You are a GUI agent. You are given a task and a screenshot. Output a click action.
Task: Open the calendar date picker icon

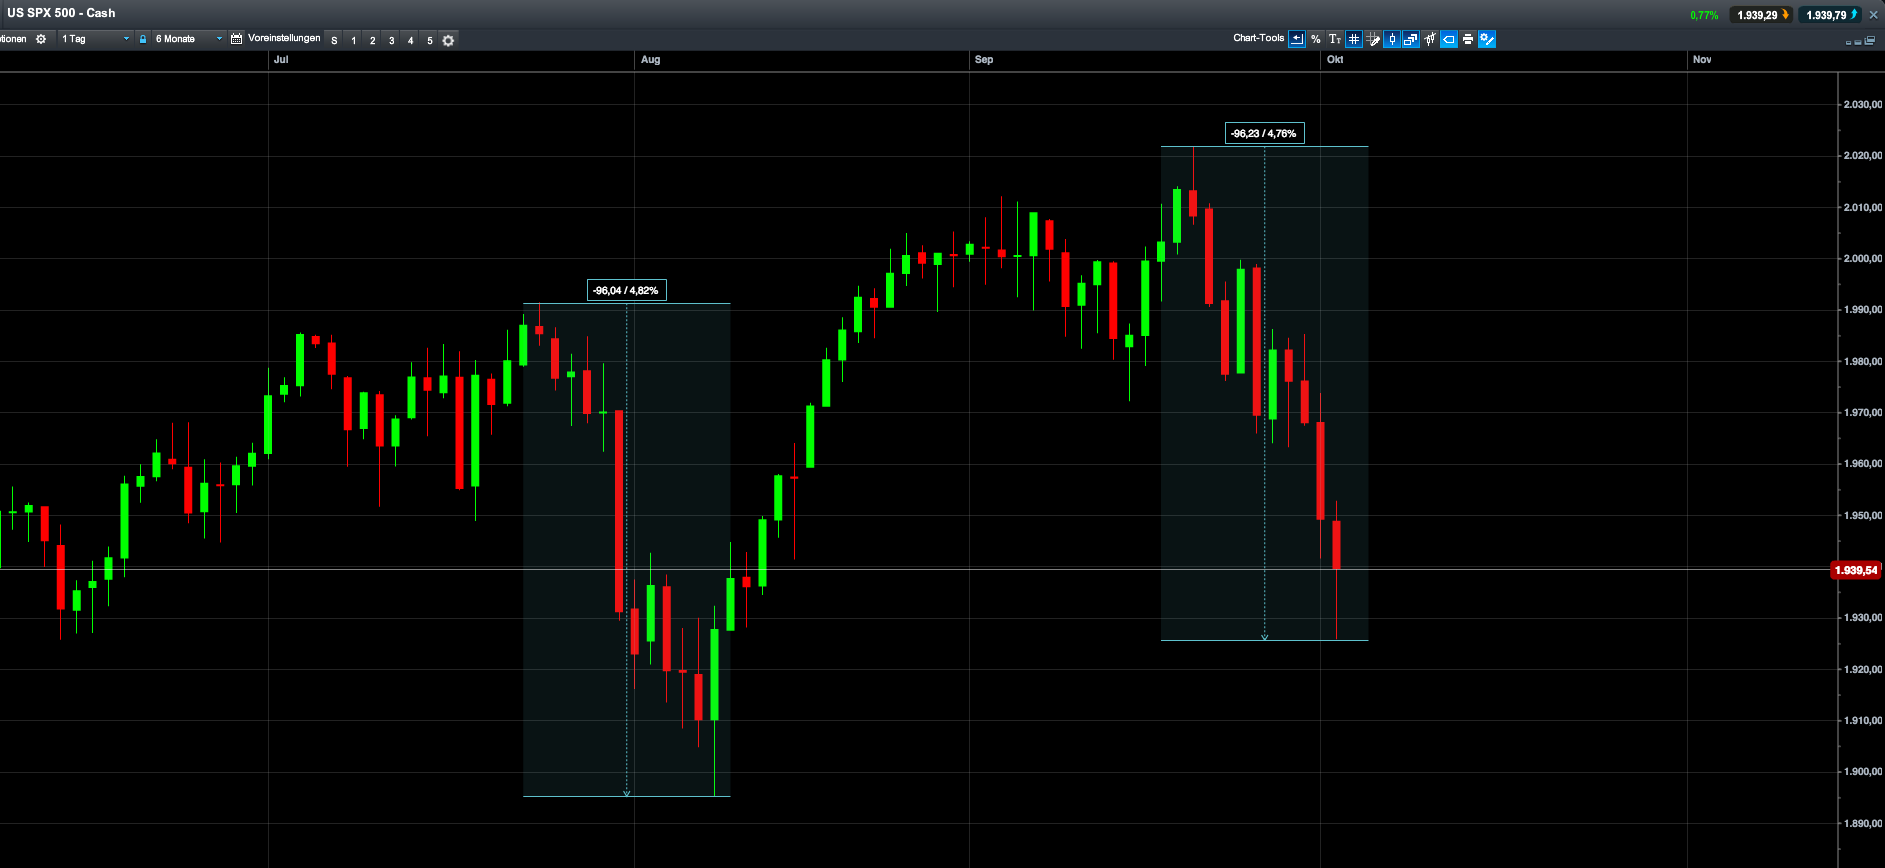point(237,39)
